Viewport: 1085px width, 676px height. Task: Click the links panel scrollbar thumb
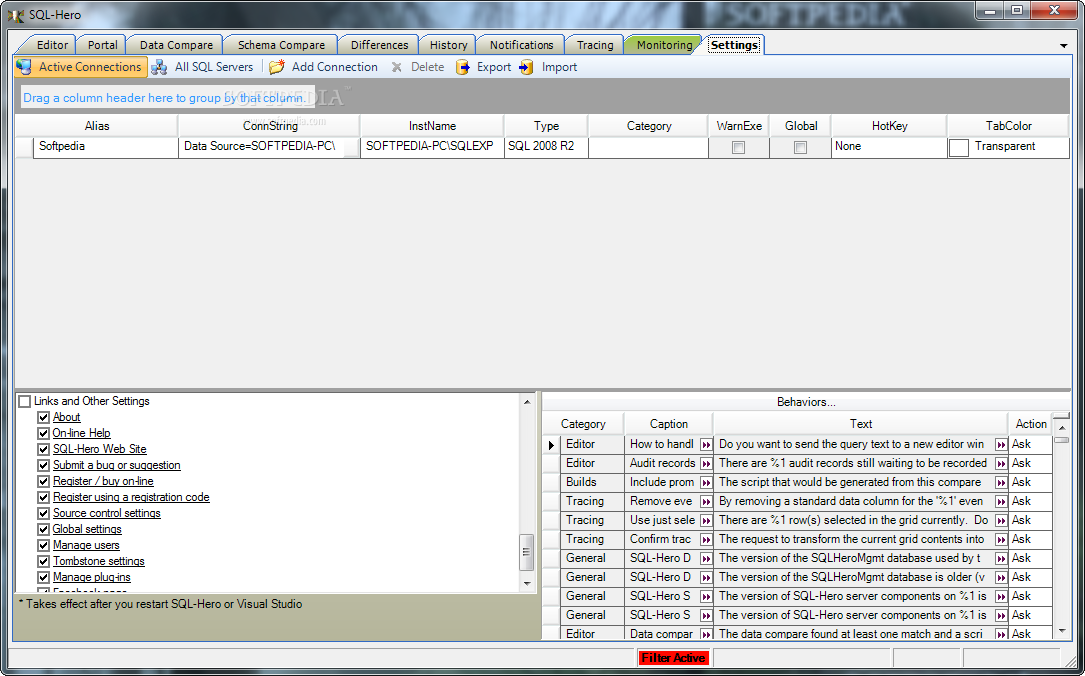click(x=527, y=552)
